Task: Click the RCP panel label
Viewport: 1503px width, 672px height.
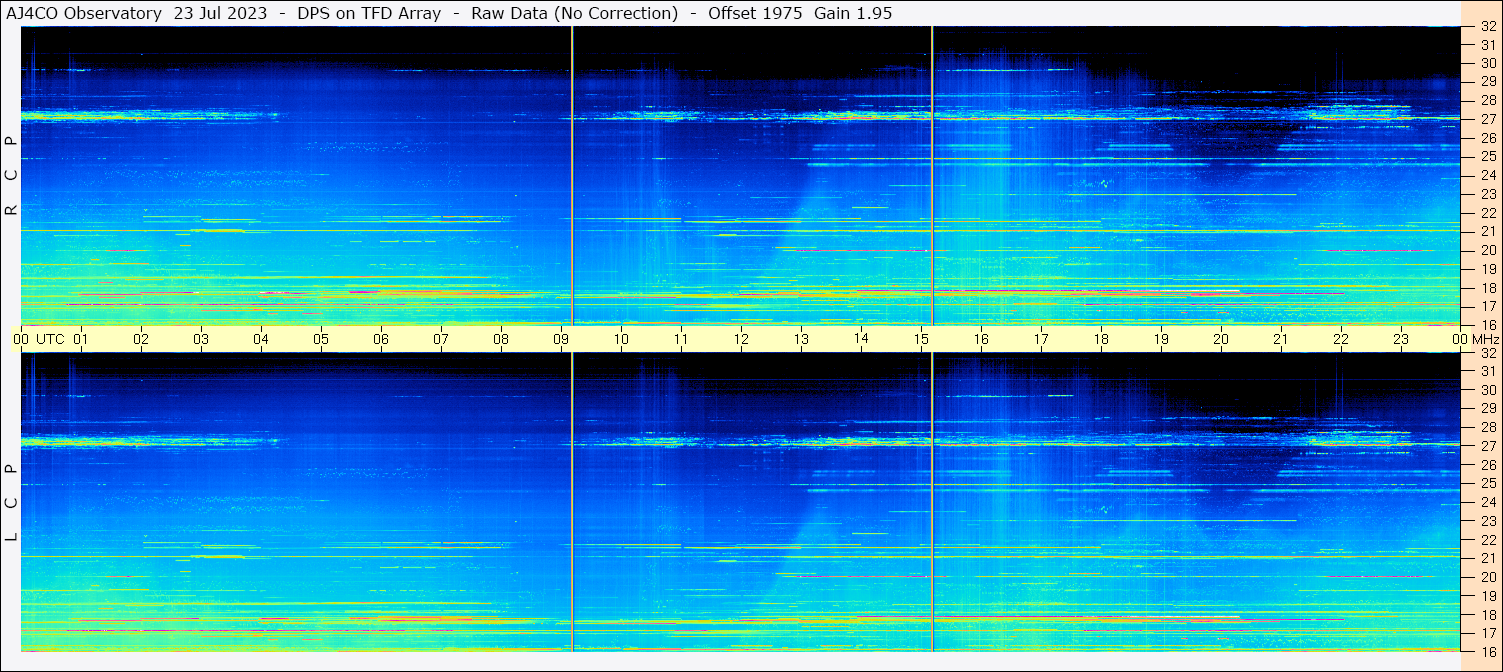Action: point(11,176)
